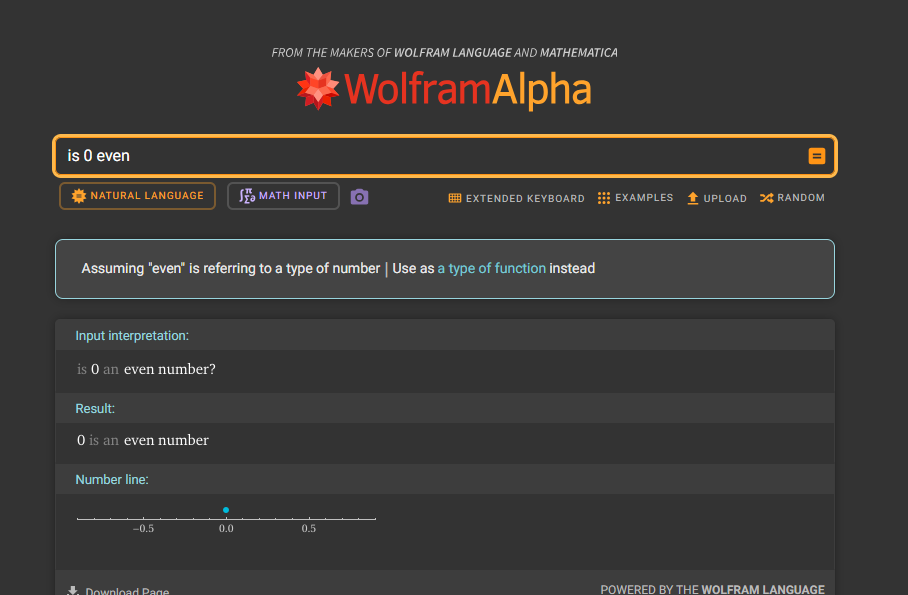
Task: Click the WolframAlpha logo
Action: coord(444,89)
